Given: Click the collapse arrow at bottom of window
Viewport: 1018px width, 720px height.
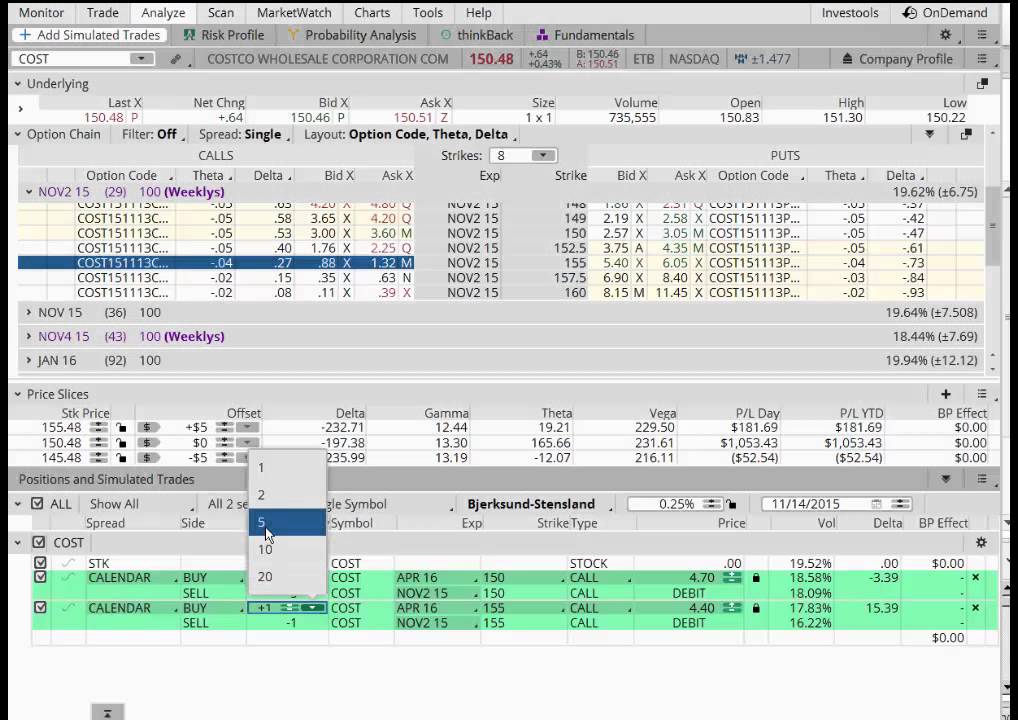Looking at the screenshot, I should [x=107, y=712].
